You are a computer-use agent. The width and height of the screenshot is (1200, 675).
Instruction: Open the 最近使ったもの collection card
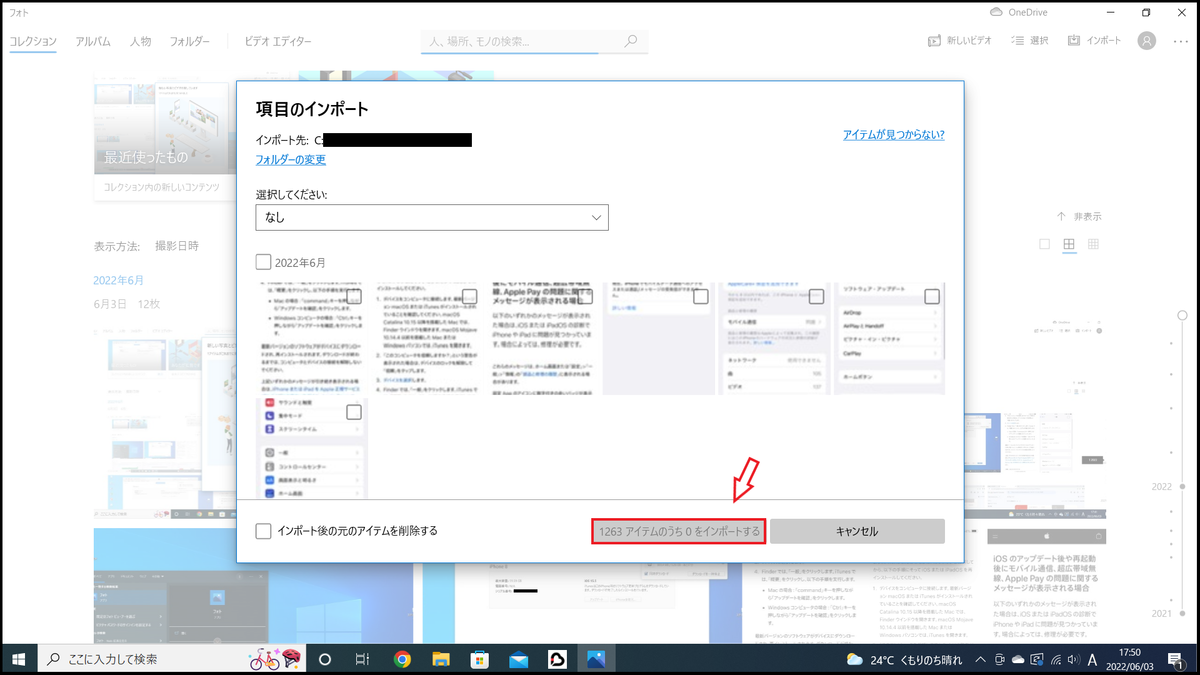pyautogui.click(x=164, y=138)
